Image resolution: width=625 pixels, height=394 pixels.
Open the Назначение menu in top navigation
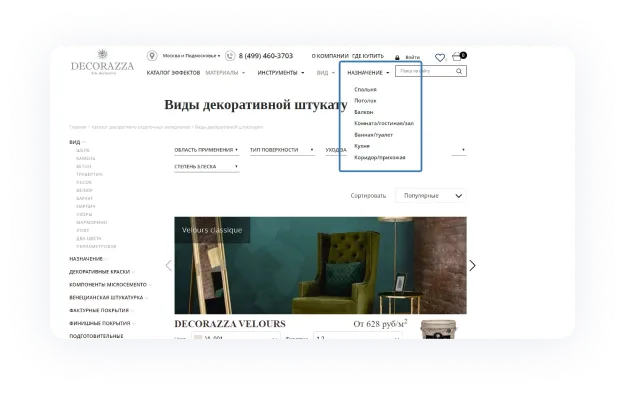pyautogui.click(x=368, y=73)
